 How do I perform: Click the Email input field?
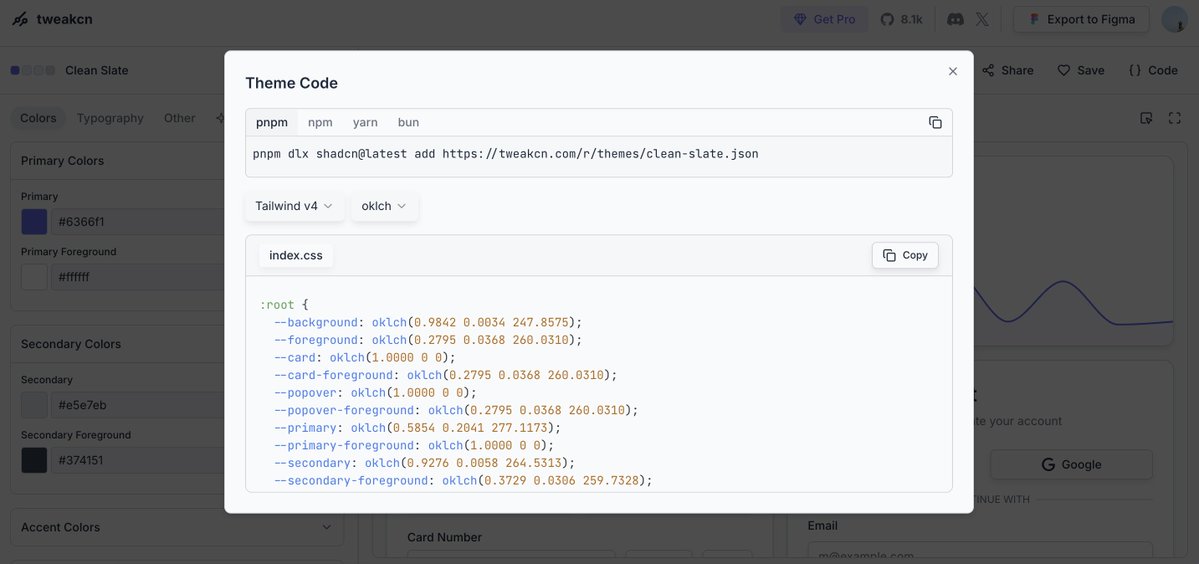(980, 553)
